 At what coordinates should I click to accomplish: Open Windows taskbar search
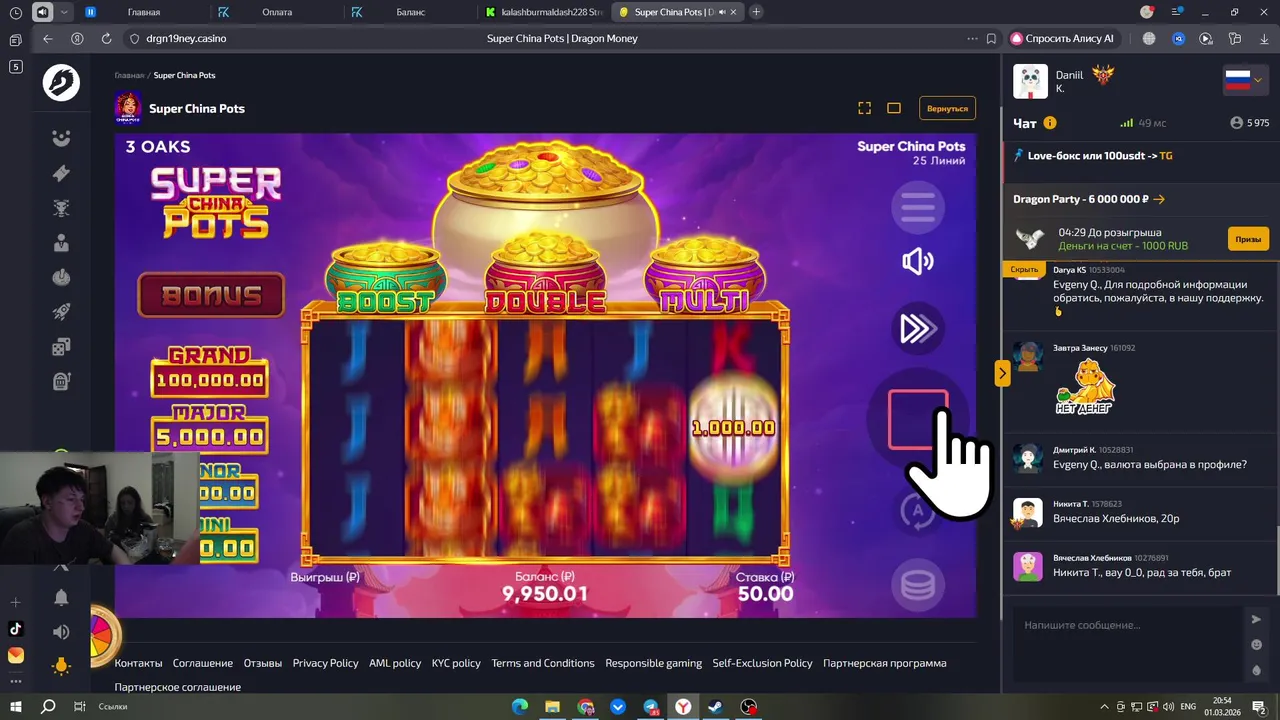tap(48, 706)
